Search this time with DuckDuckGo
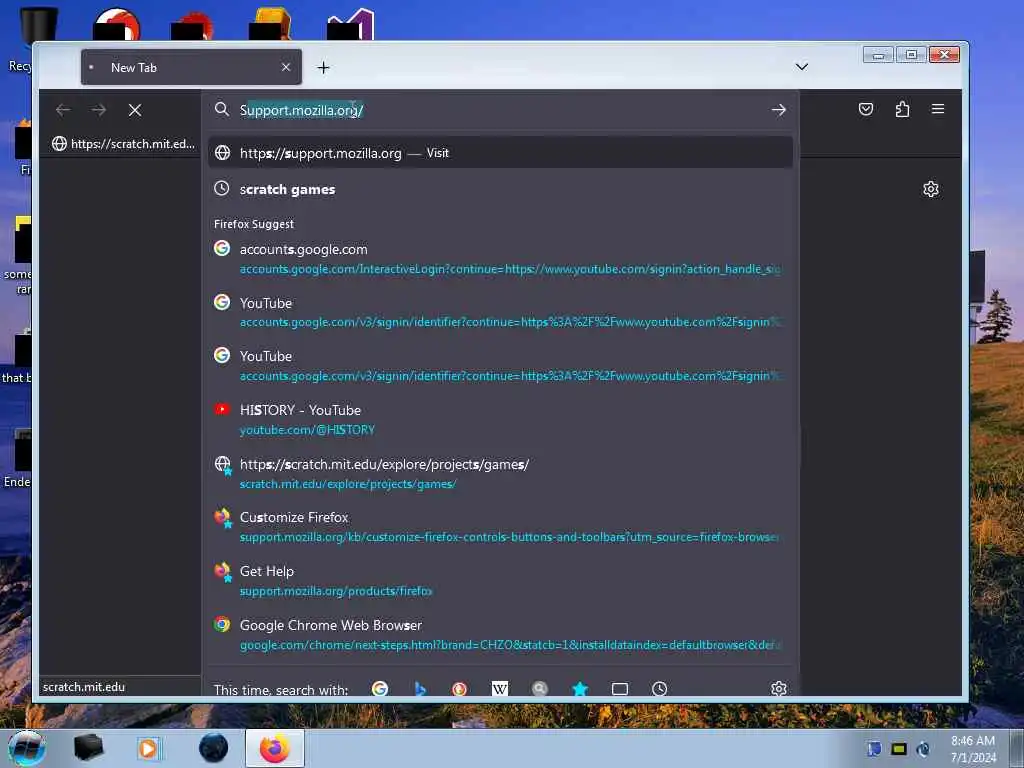This screenshot has height=768, width=1024. tap(460, 688)
